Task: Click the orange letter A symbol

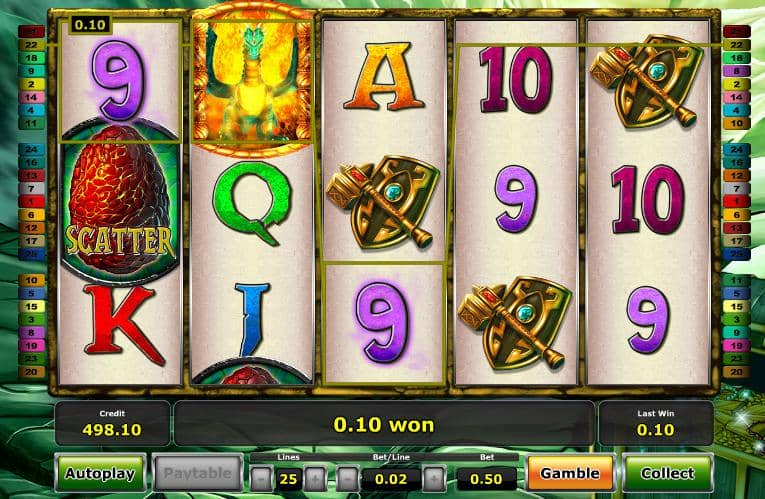Action: pyautogui.click(x=384, y=76)
